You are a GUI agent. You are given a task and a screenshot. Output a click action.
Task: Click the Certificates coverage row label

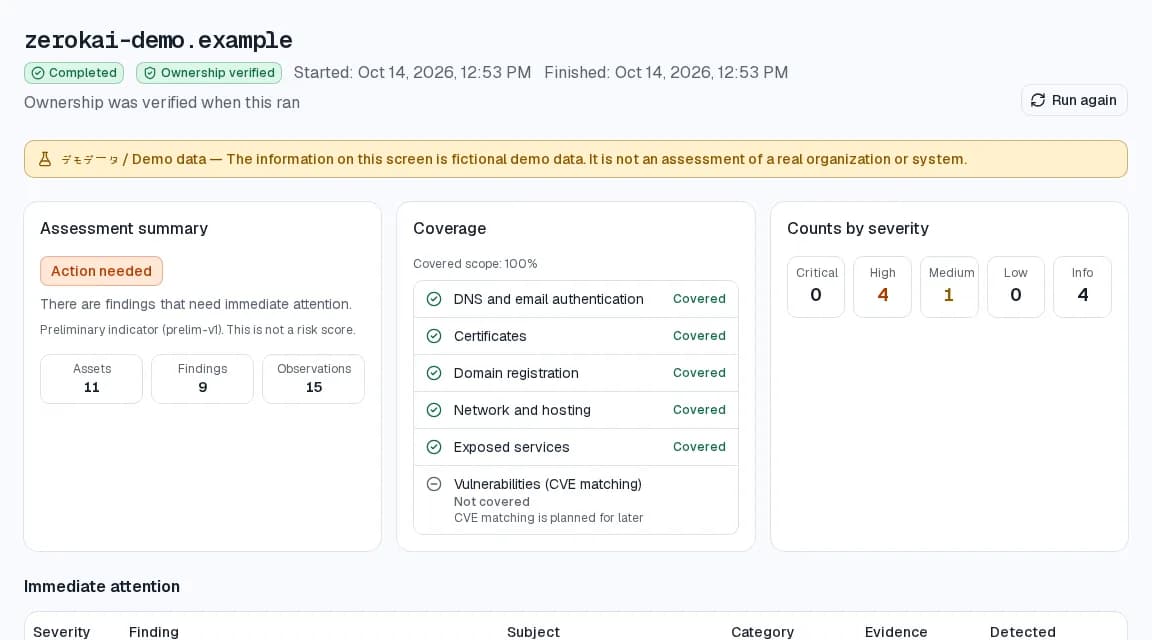490,336
